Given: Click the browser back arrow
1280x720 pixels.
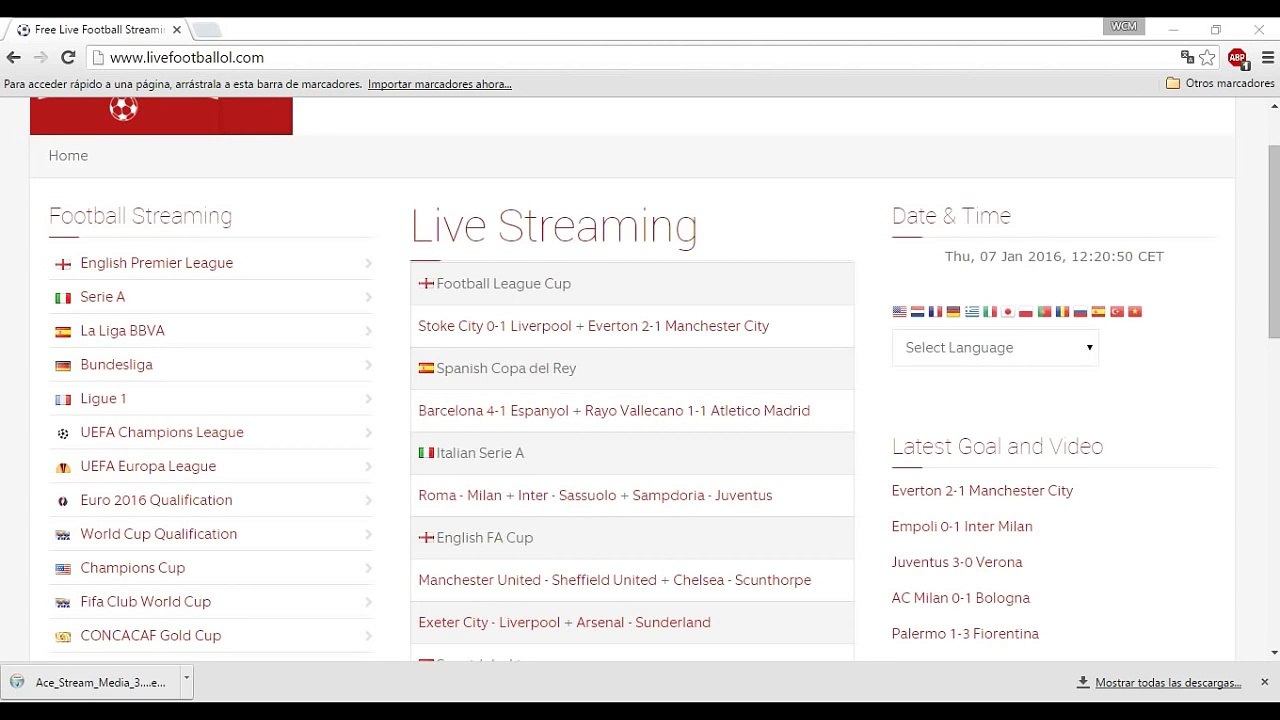Looking at the screenshot, I should pyautogui.click(x=14, y=57).
